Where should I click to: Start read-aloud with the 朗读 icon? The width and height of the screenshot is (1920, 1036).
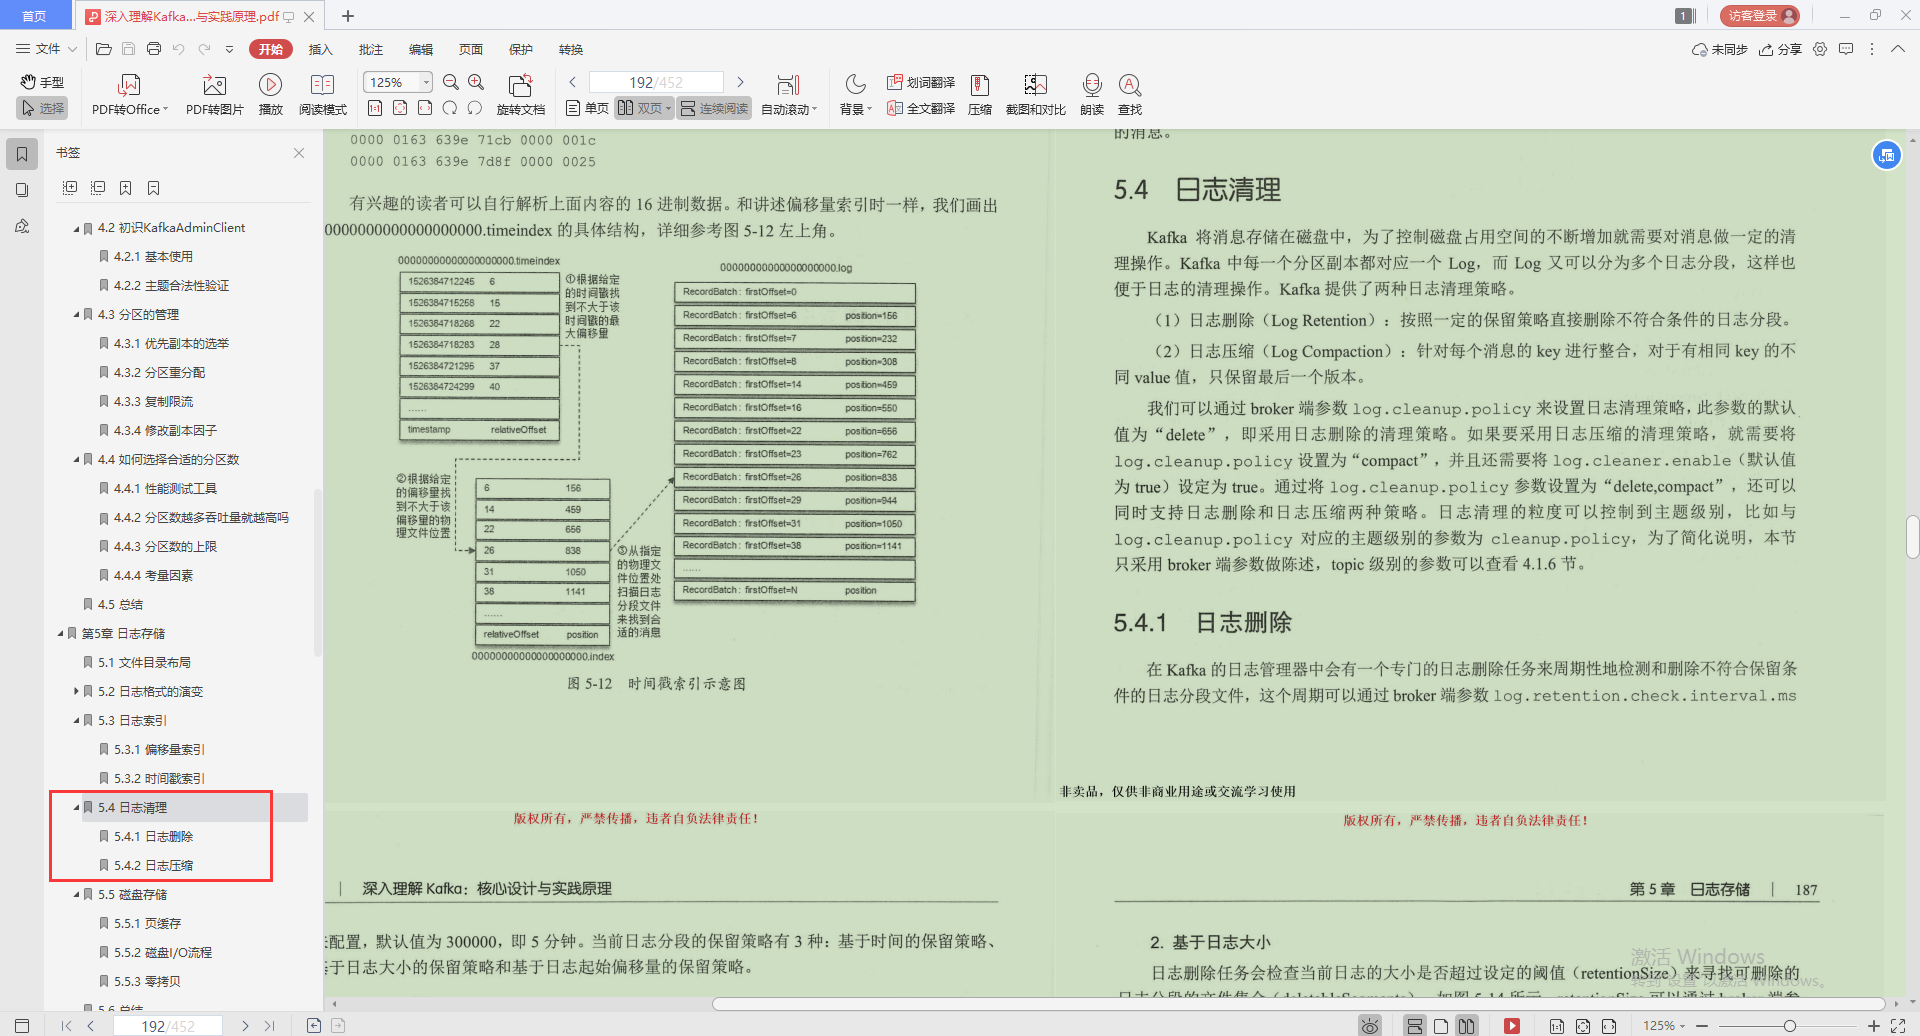1092,95
